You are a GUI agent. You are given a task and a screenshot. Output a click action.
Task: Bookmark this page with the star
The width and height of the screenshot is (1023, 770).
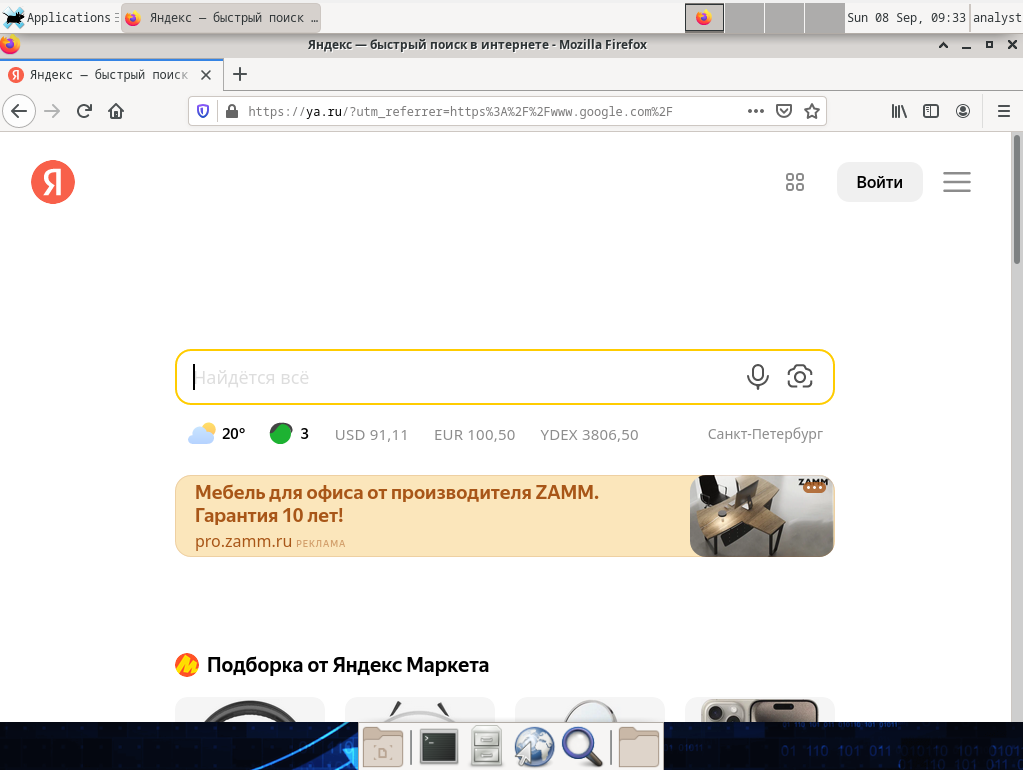[812, 112]
